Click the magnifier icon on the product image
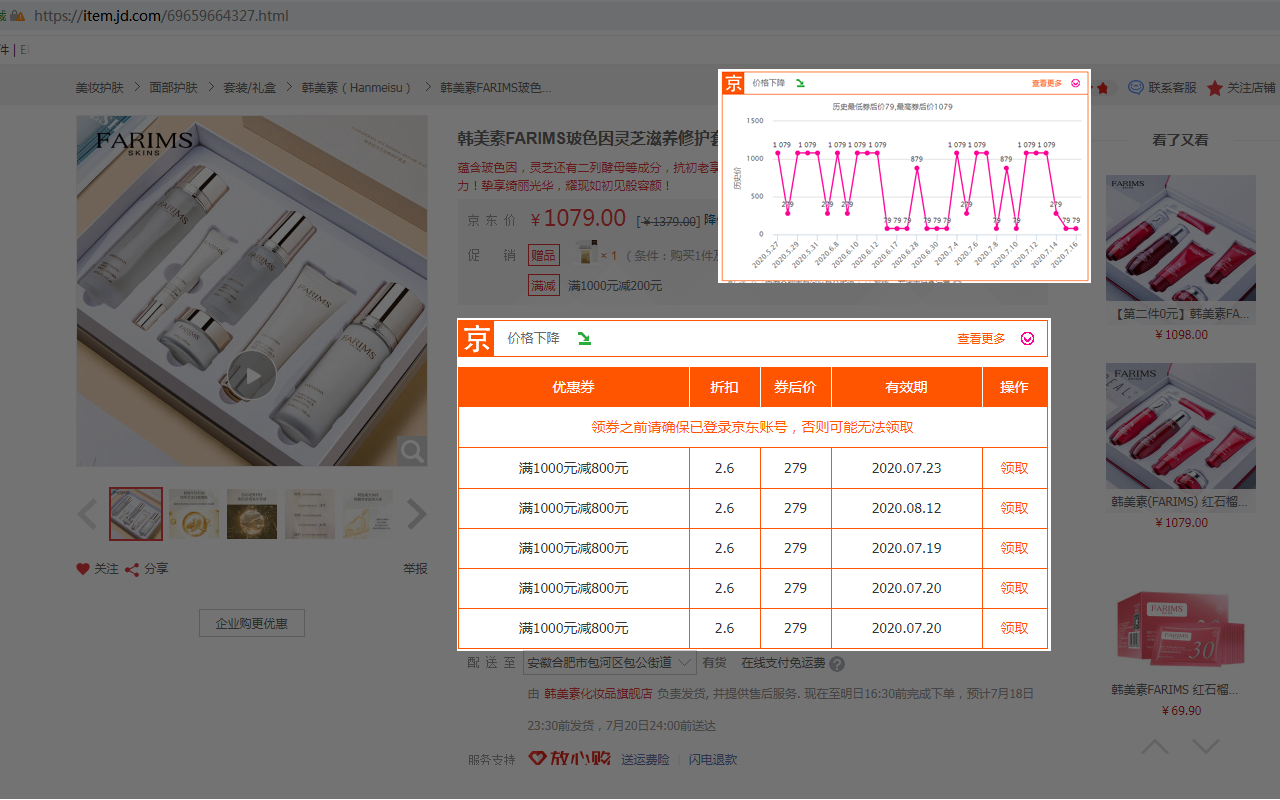 point(412,451)
